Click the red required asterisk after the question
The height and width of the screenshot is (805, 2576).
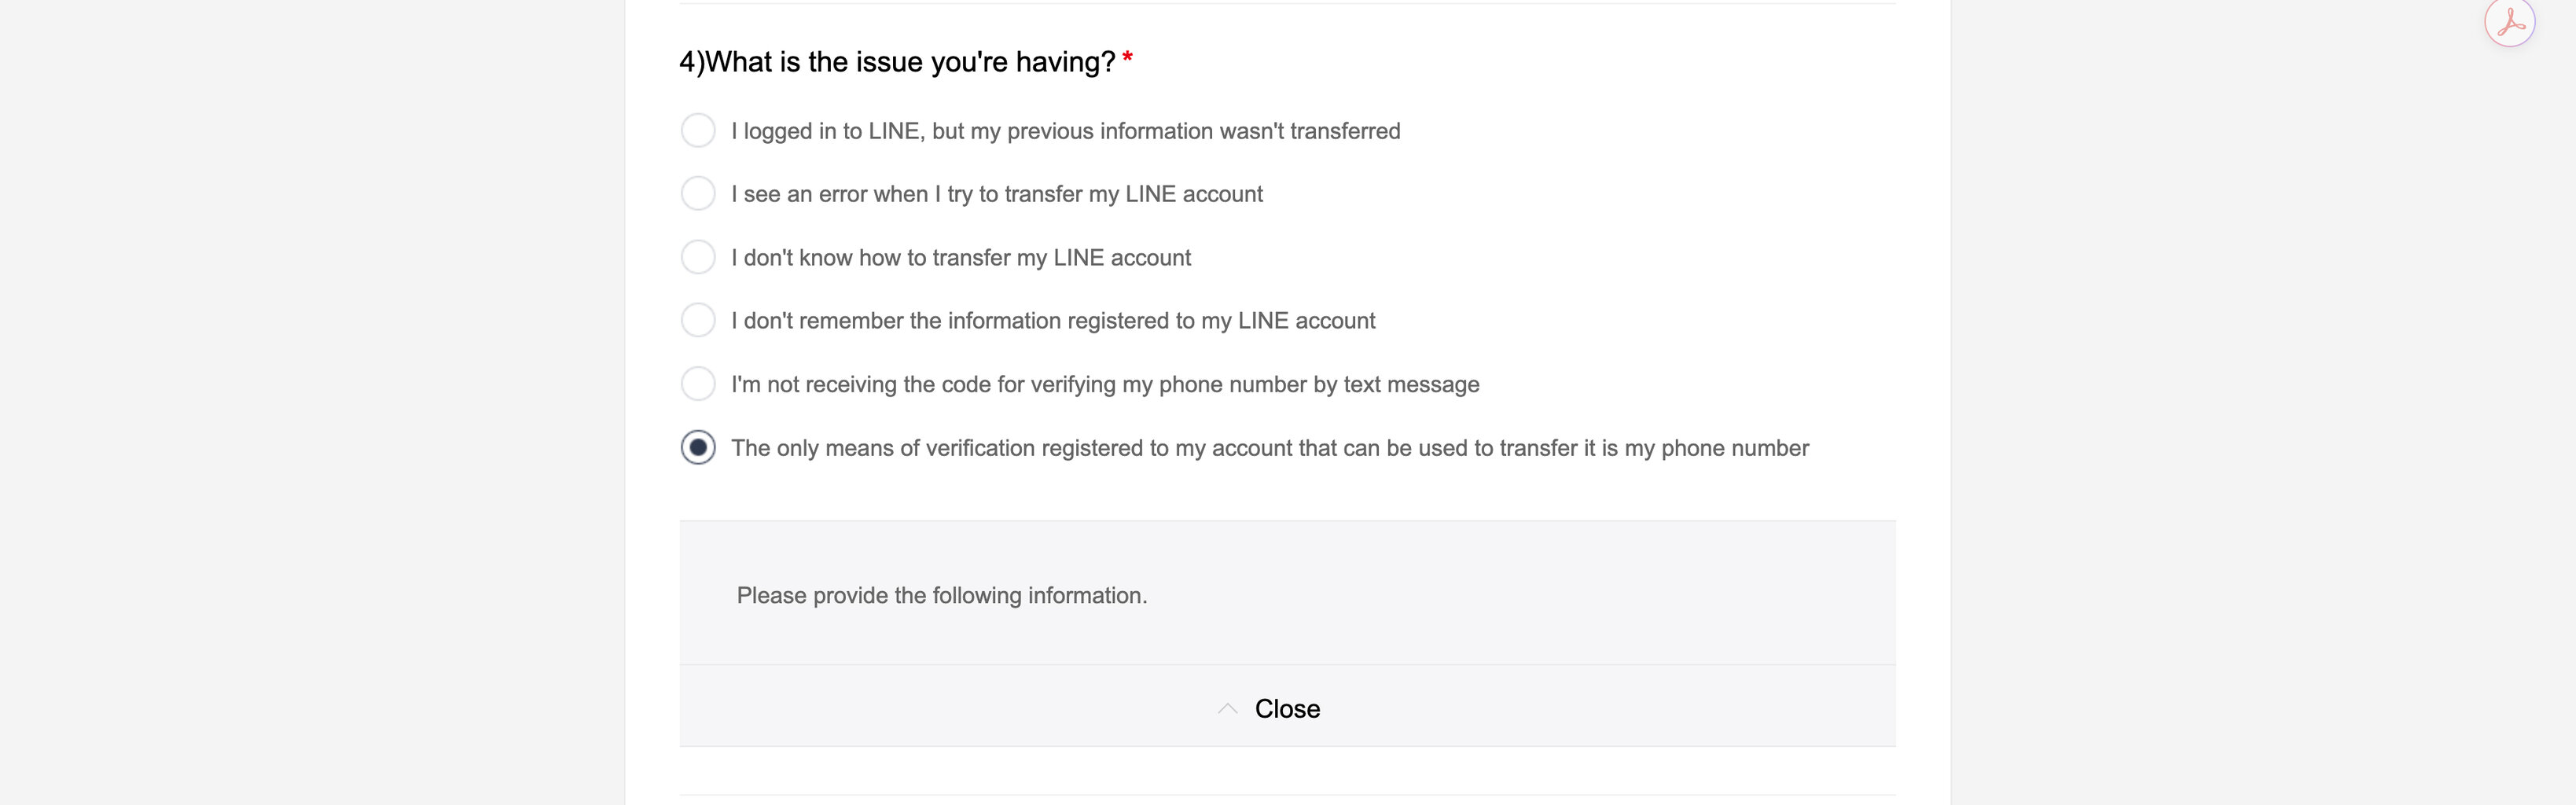[x=1127, y=58]
